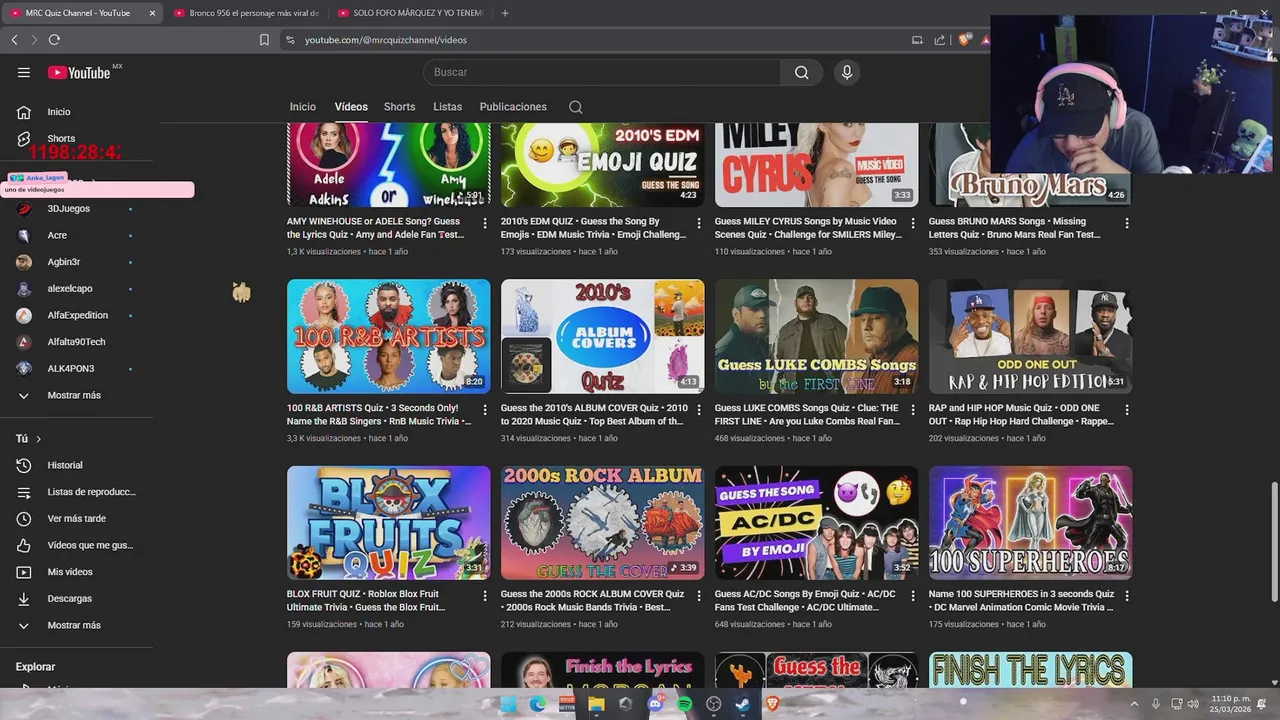The height and width of the screenshot is (720, 1280).
Task: Open Videos que me gustan
Action: point(77,545)
